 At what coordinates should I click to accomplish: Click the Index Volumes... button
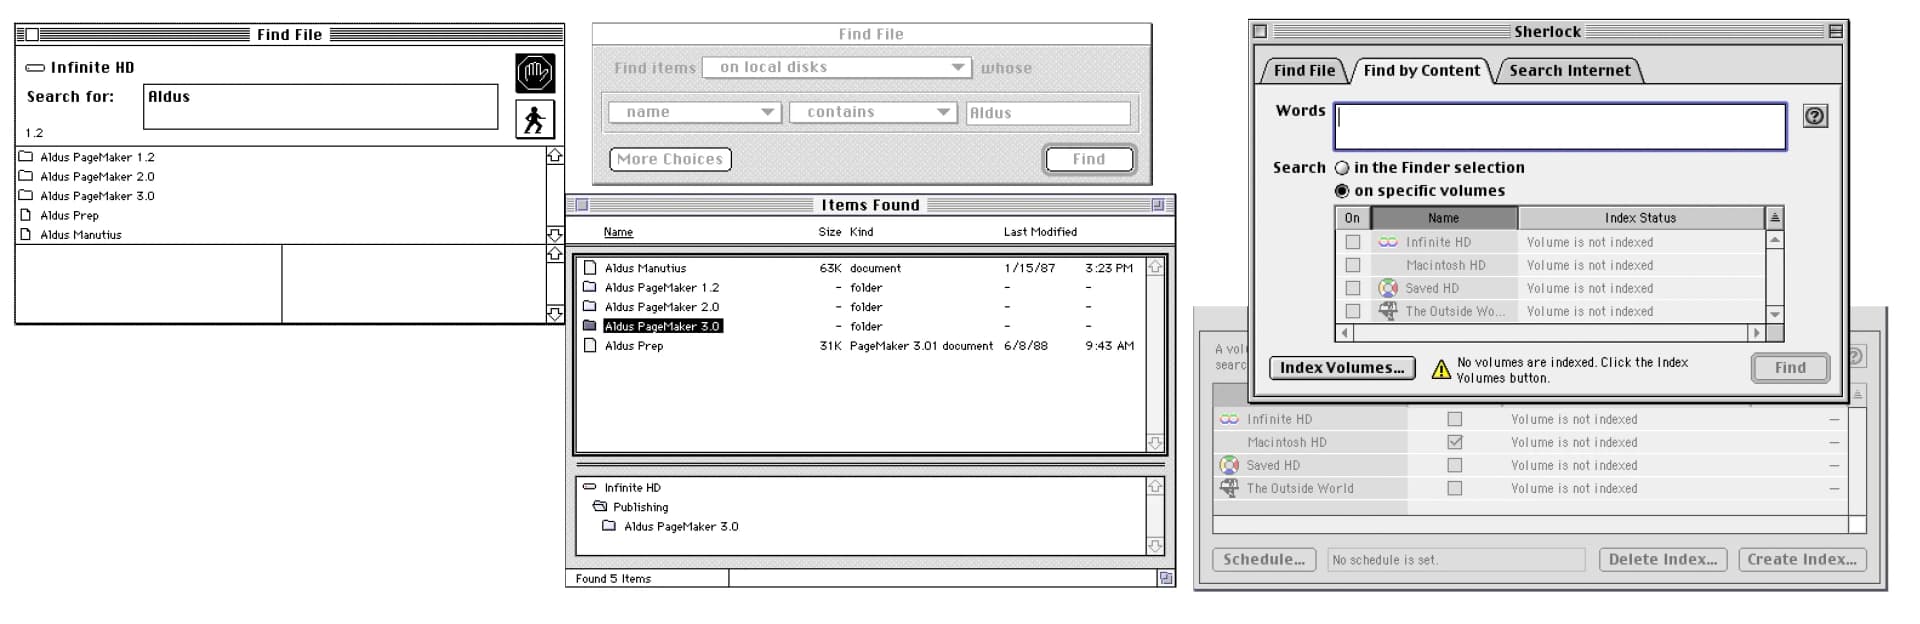[x=1342, y=368]
